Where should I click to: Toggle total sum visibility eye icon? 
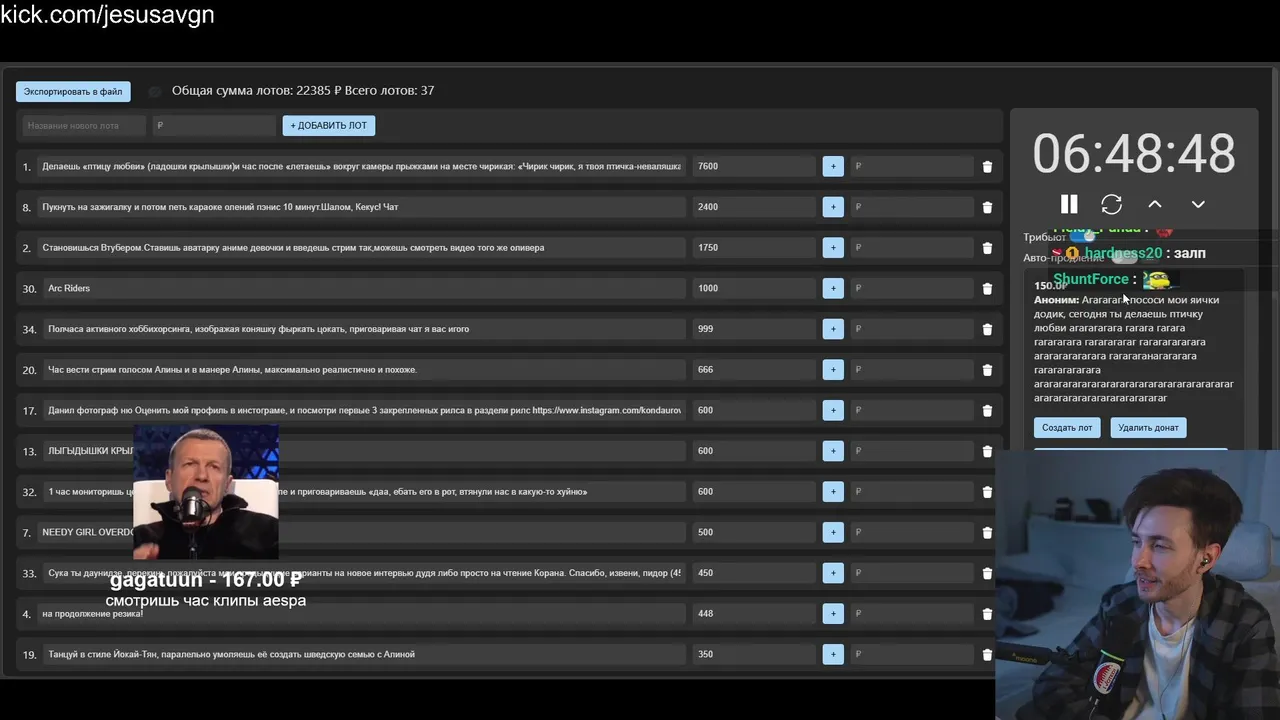tap(155, 91)
